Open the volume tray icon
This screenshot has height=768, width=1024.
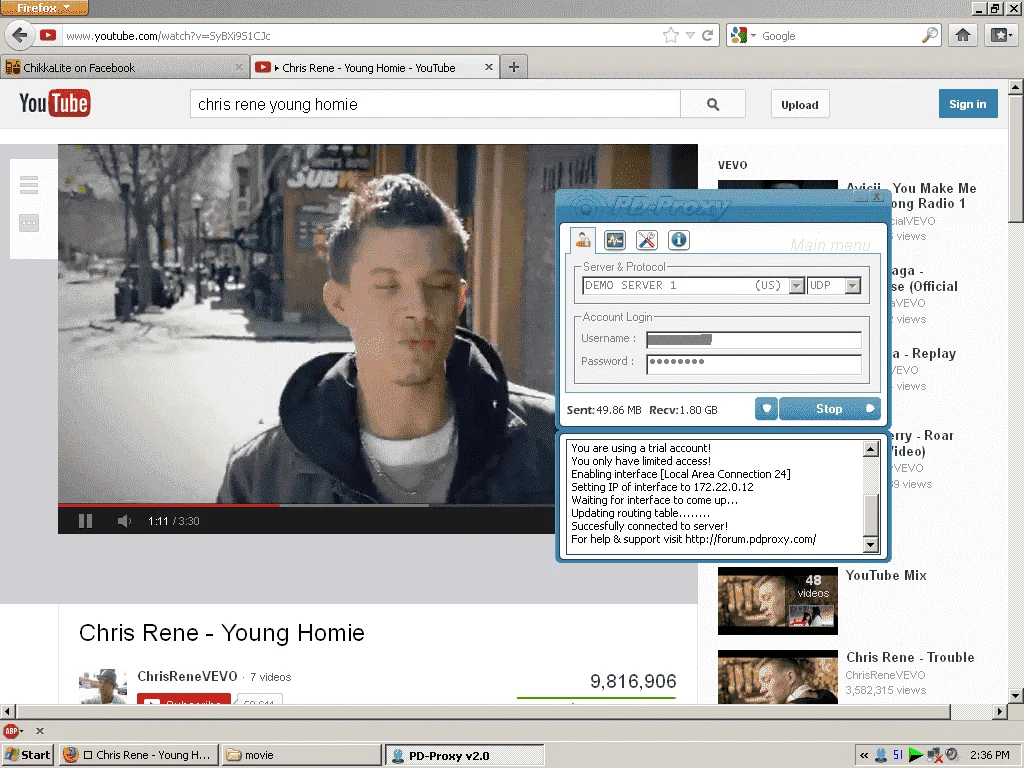coord(952,755)
